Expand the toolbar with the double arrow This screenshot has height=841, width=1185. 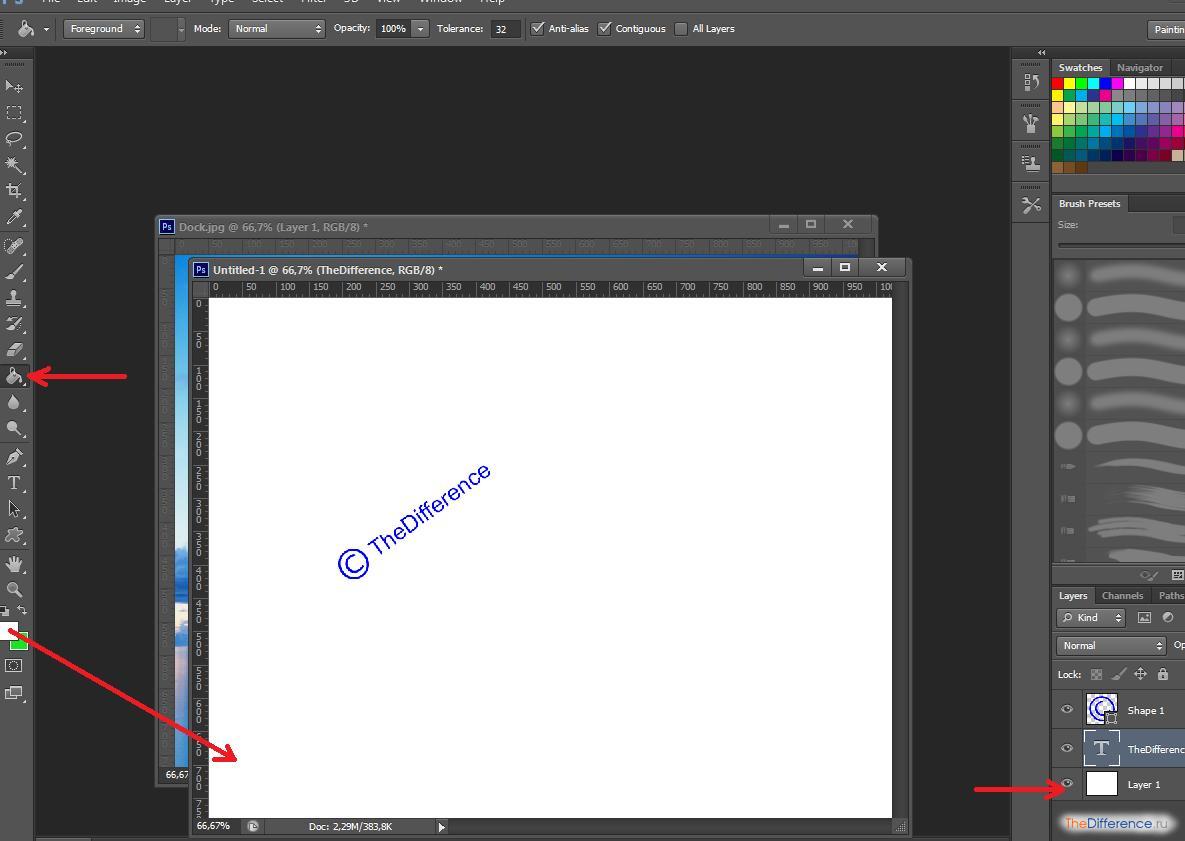[4, 52]
